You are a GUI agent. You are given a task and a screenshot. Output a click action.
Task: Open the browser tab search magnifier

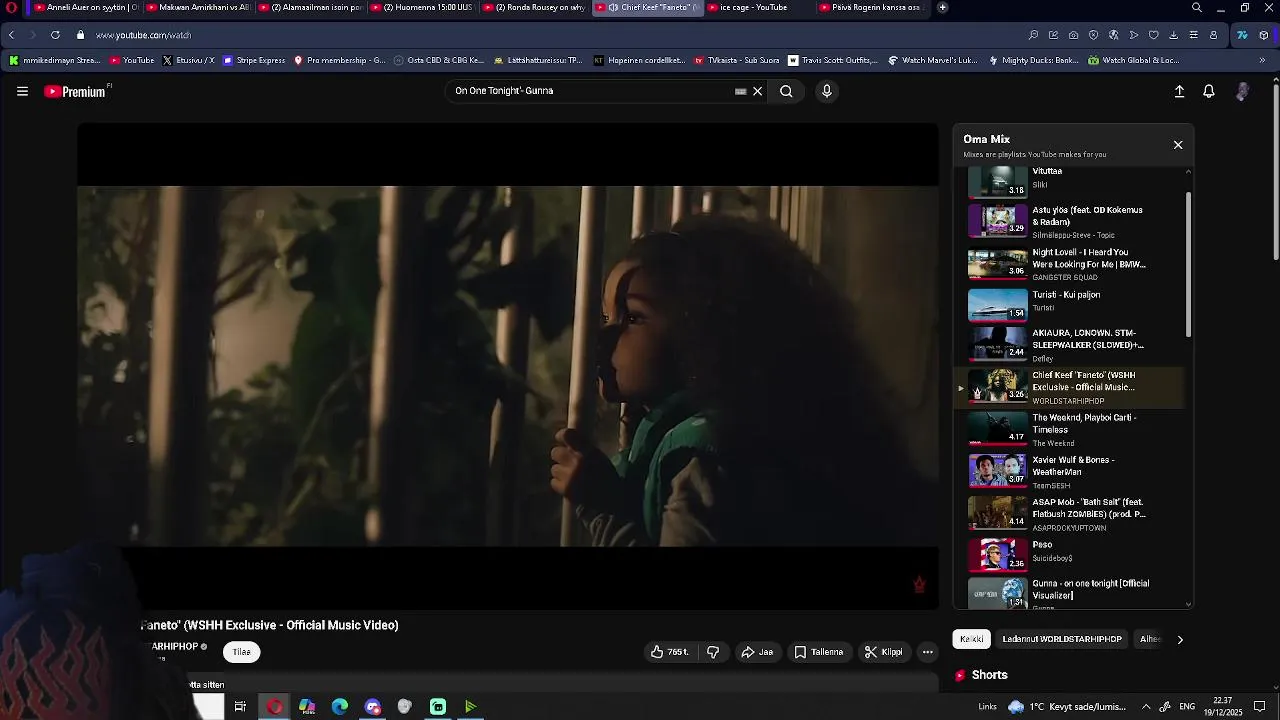pos(1197,8)
